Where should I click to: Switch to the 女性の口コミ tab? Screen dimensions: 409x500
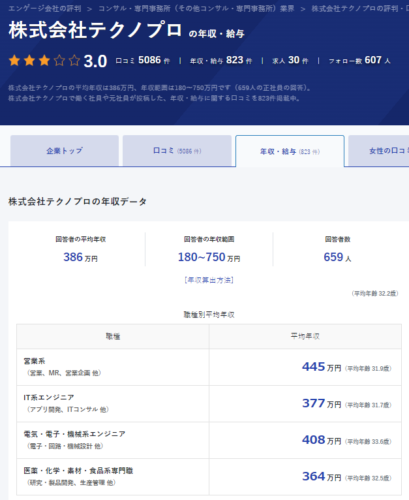pyautogui.click(x=379, y=151)
